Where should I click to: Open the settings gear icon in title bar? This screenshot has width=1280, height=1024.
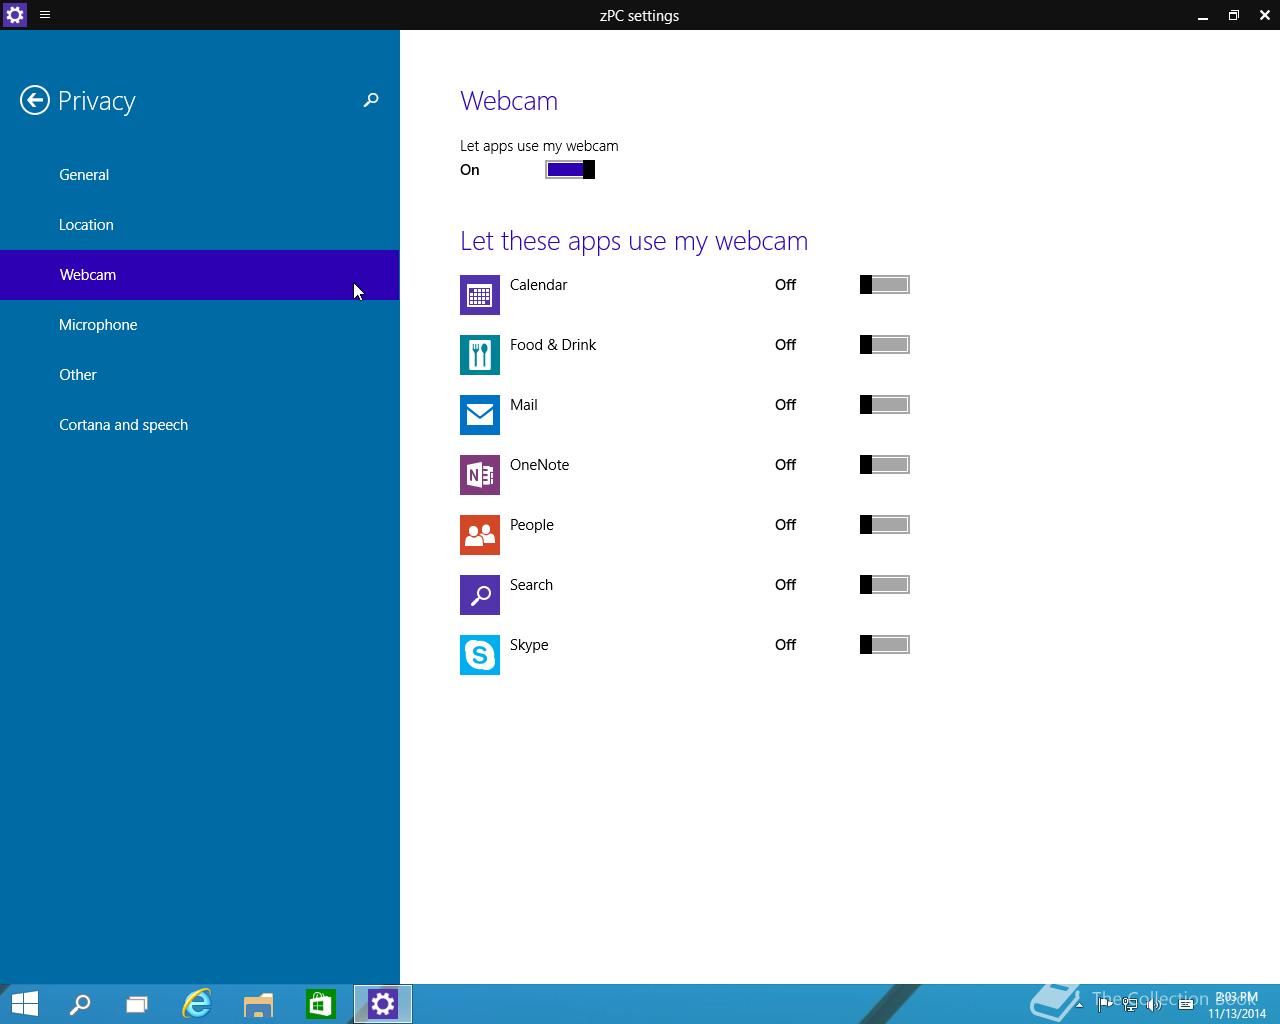(x=14, y=15)
